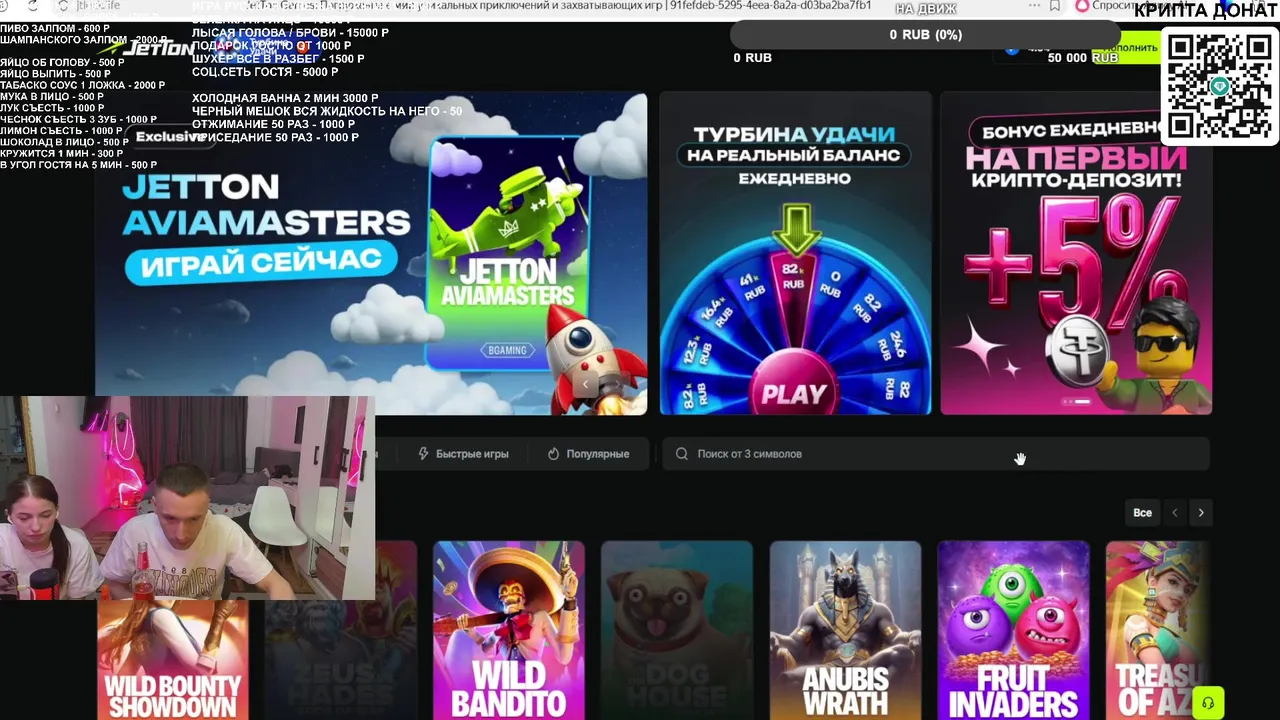Open the green support headset chat icon
The width and height of the screenshot is (1280, 720).
pyautogui.click(x=1208, y=703)
